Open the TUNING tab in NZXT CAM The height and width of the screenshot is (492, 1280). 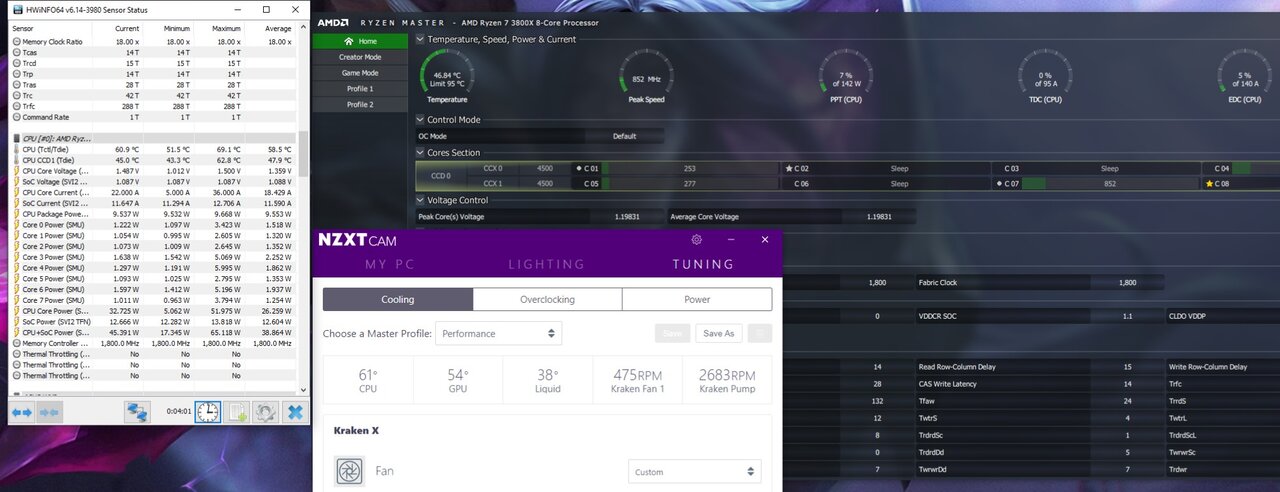(703, 265)
